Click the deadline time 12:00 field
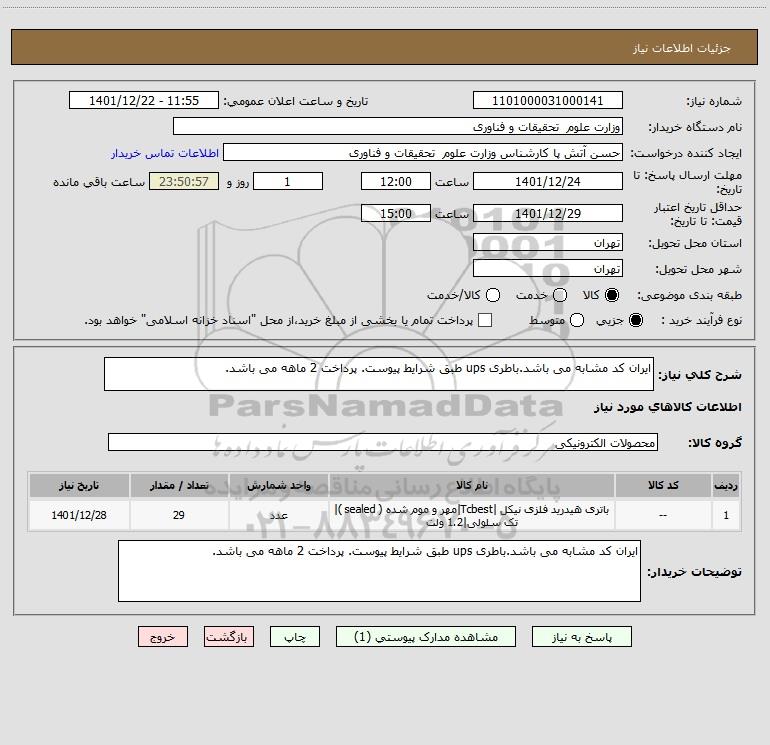The height and width of the screenshot is (745, 770). [x=396, y=181]
